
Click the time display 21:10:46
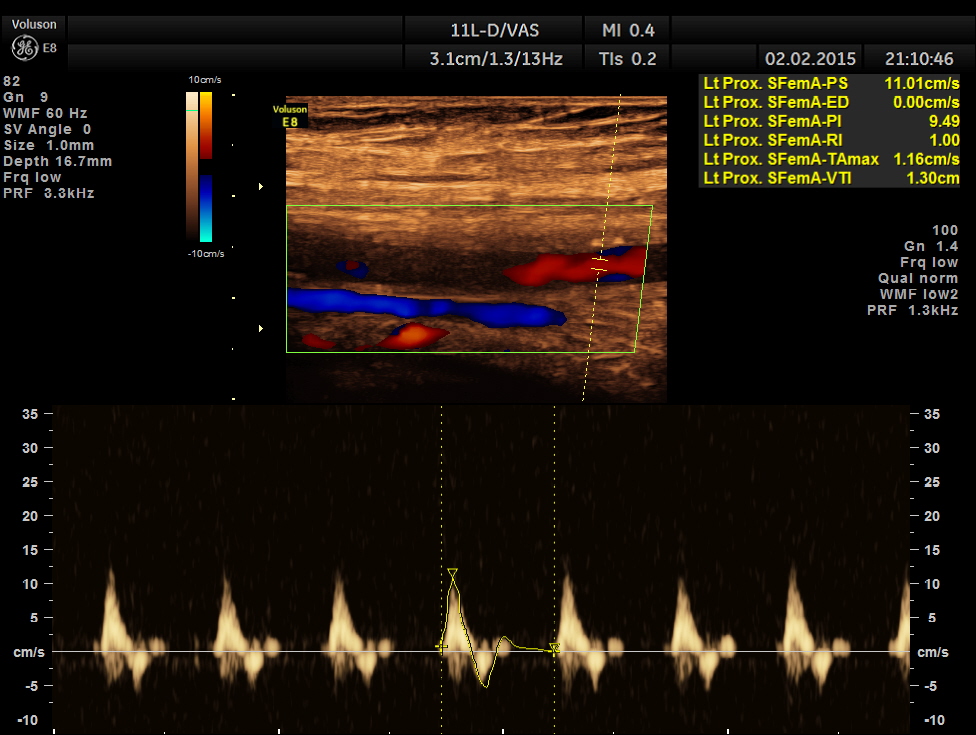coord(920,59)
